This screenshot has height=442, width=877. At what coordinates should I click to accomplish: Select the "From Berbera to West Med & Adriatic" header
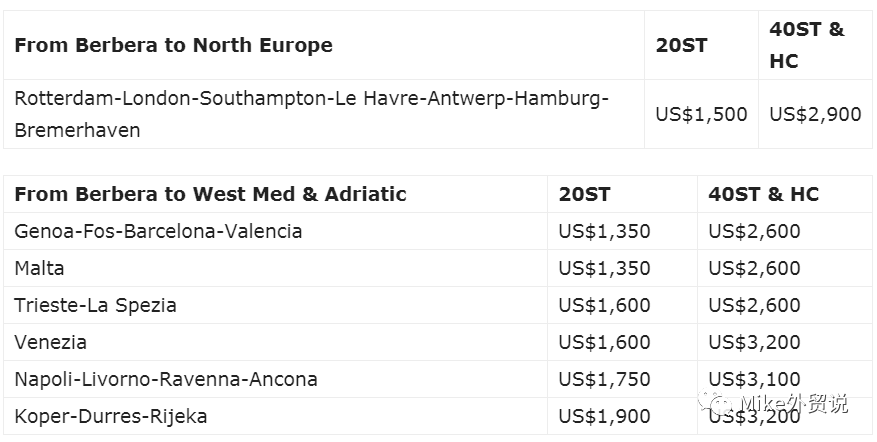[x=211, y=194]
